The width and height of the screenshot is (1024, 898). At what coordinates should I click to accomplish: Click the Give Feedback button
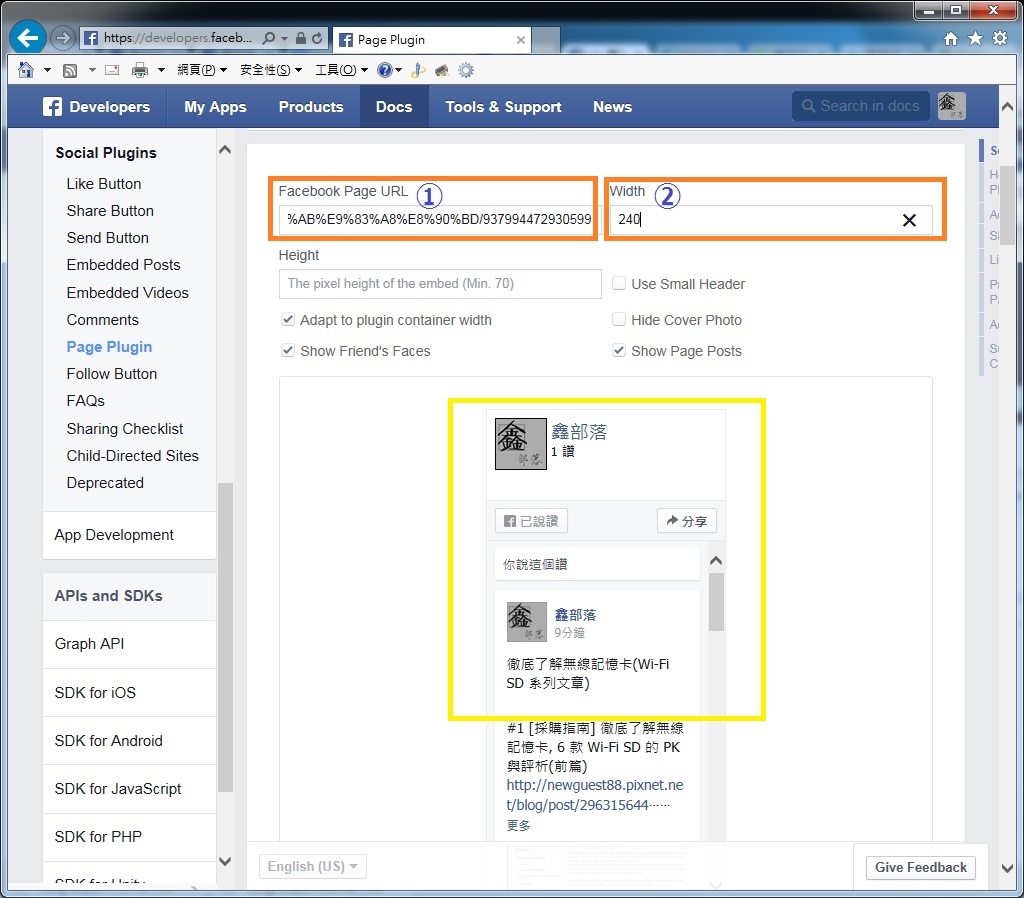tap(921, 868)
